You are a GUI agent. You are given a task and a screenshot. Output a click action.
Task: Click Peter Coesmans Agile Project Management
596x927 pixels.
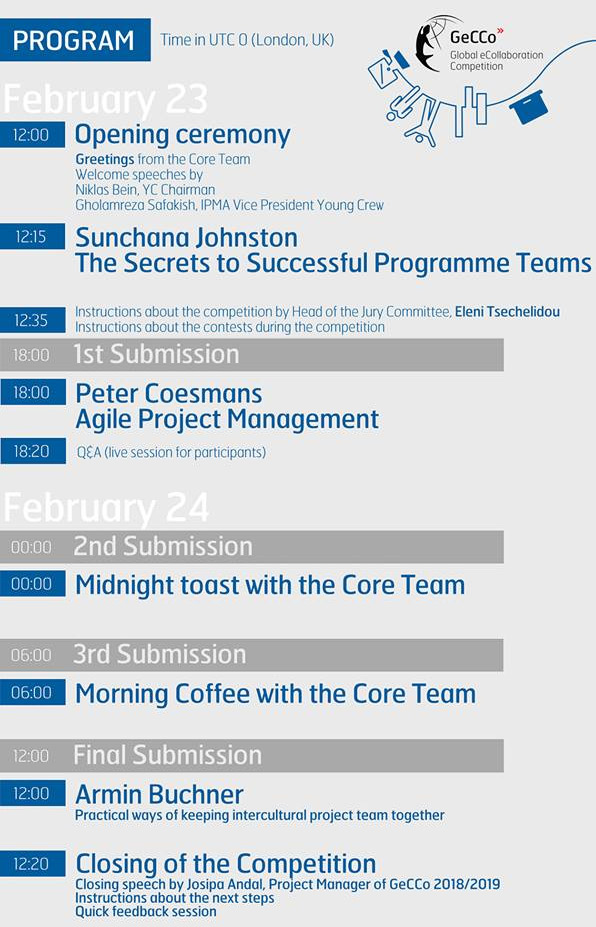(x=227, y=406)
